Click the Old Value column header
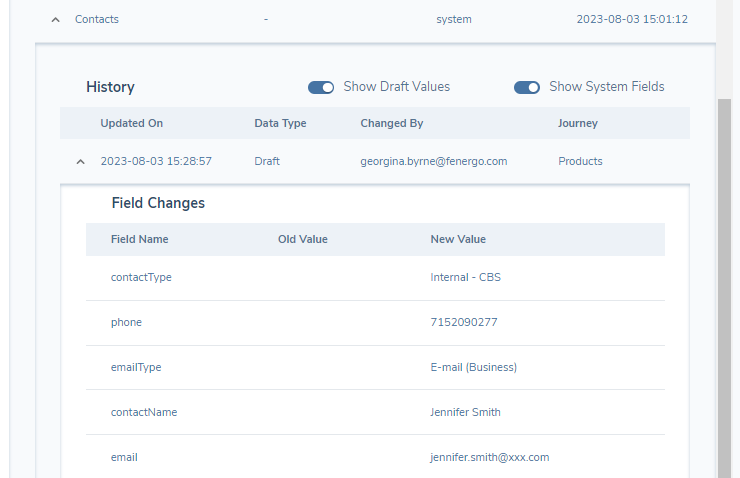 [302, 240]
